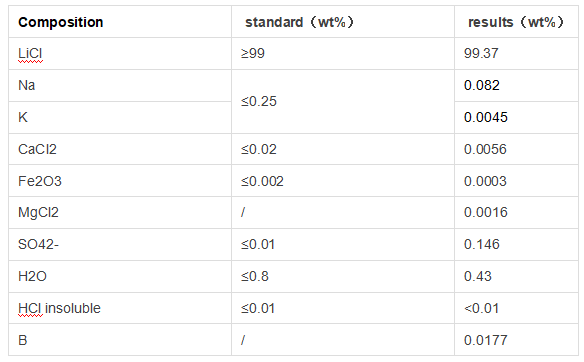Select the SO42- composition cell
This screenshot has width=584, height=362.
pos(120,245)
